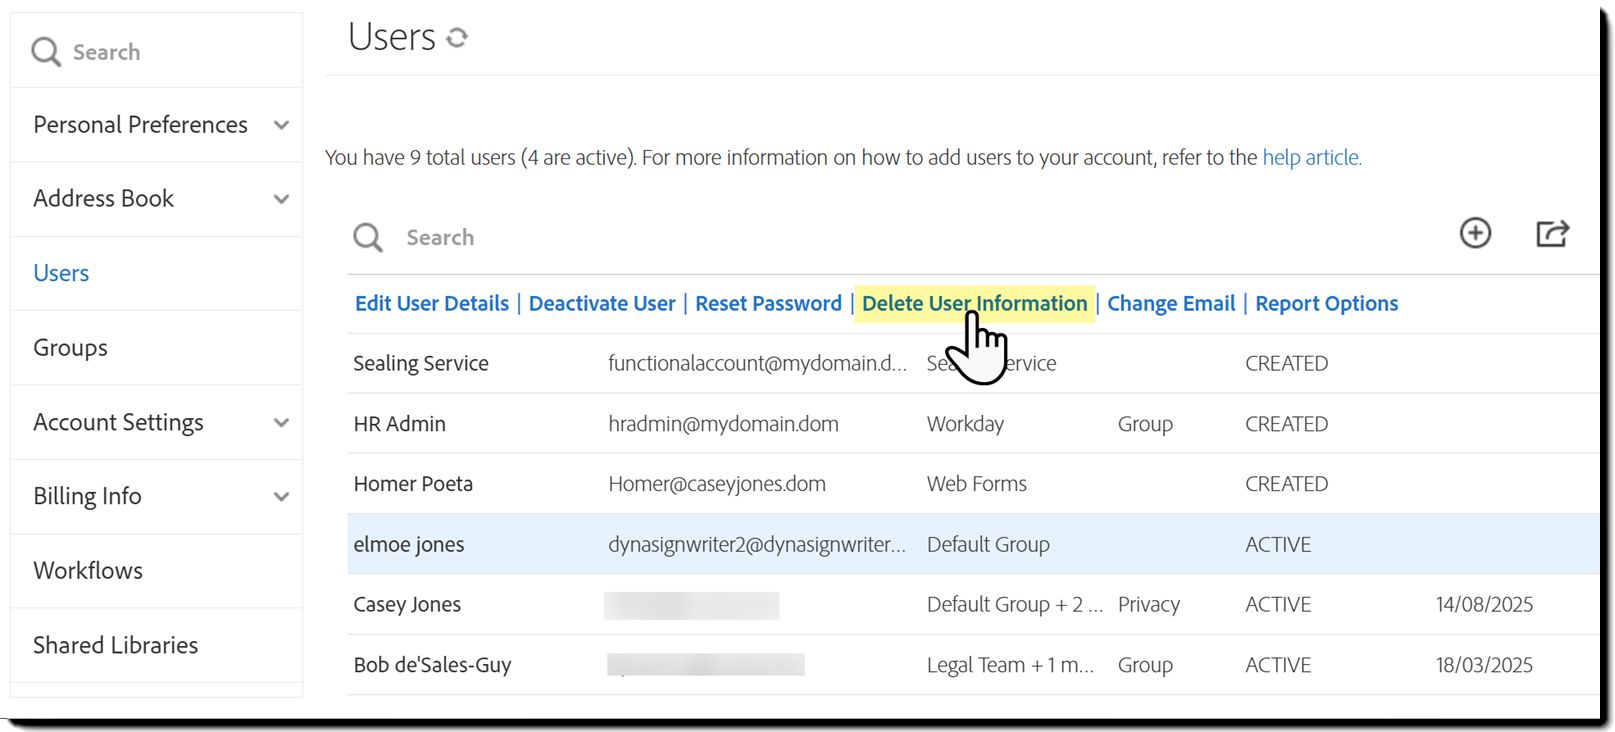Click Edit User Details link
1615x732 pixels.
pos(432,304)
